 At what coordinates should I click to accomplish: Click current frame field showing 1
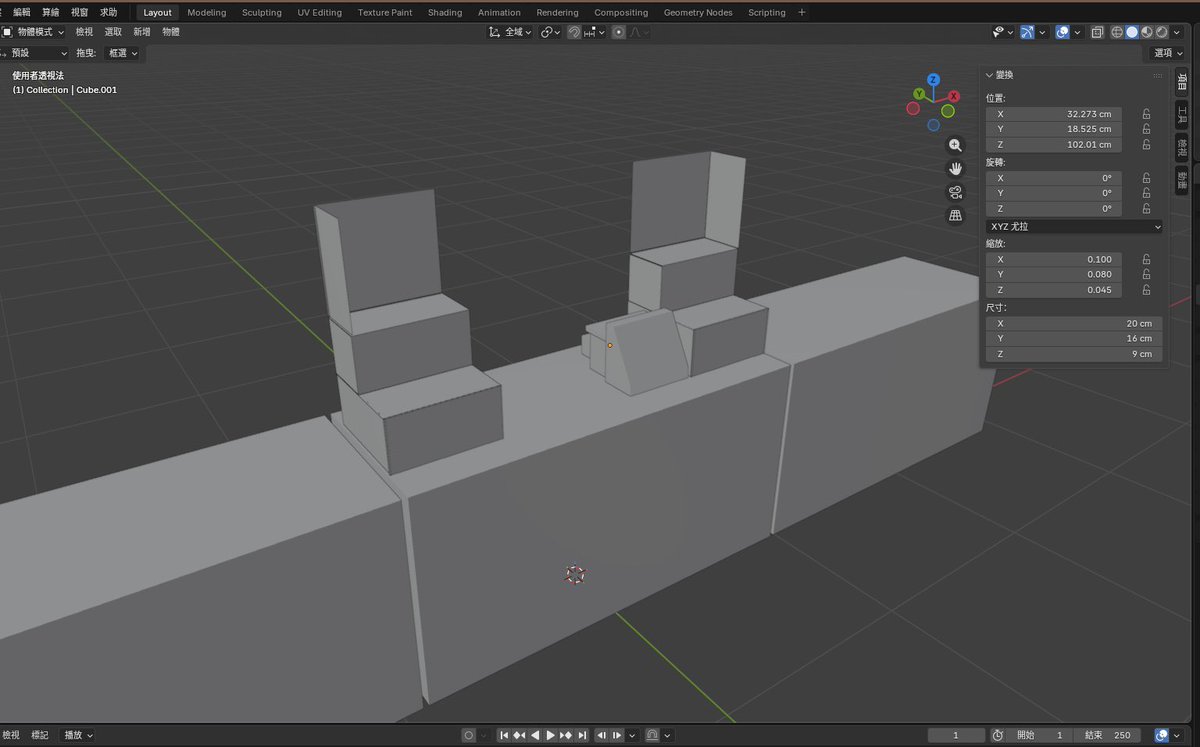pos(956,735)
